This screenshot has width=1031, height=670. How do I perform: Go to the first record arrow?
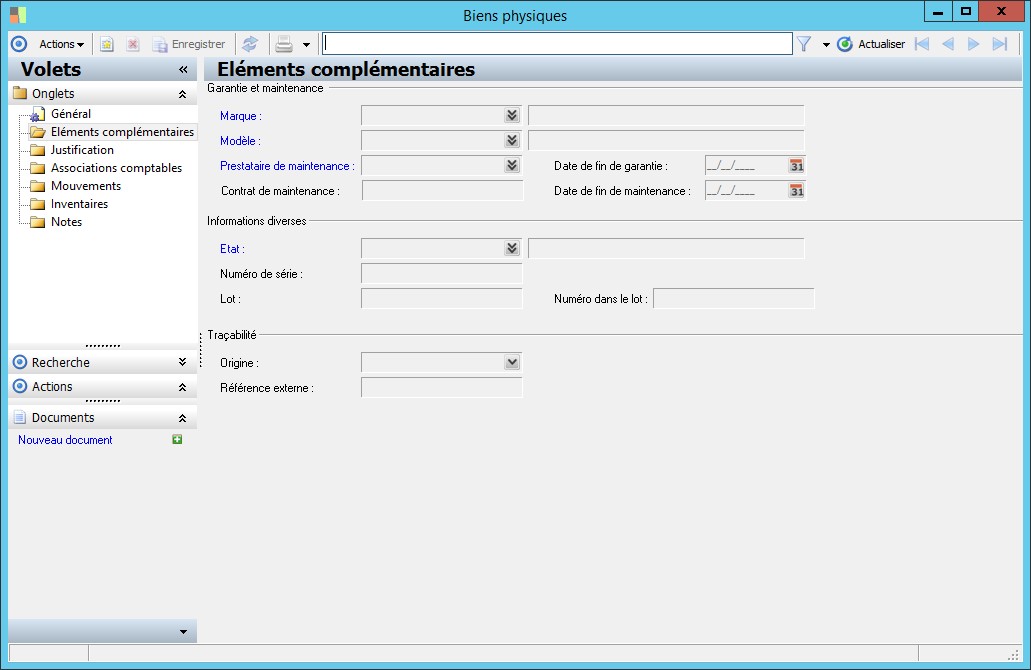tap(922, 44)
